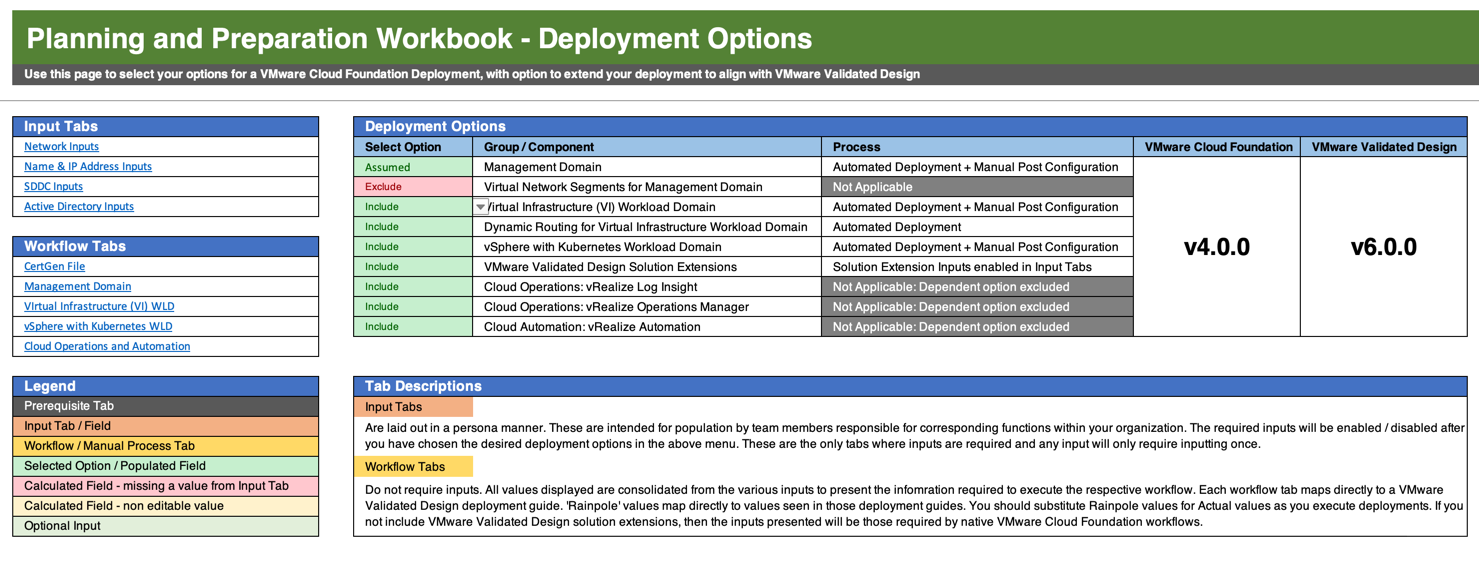This screenshot has width=1479, height=563.
Task: Select Include cell for vRealize Automation
Action: click(x=412, y=327)
